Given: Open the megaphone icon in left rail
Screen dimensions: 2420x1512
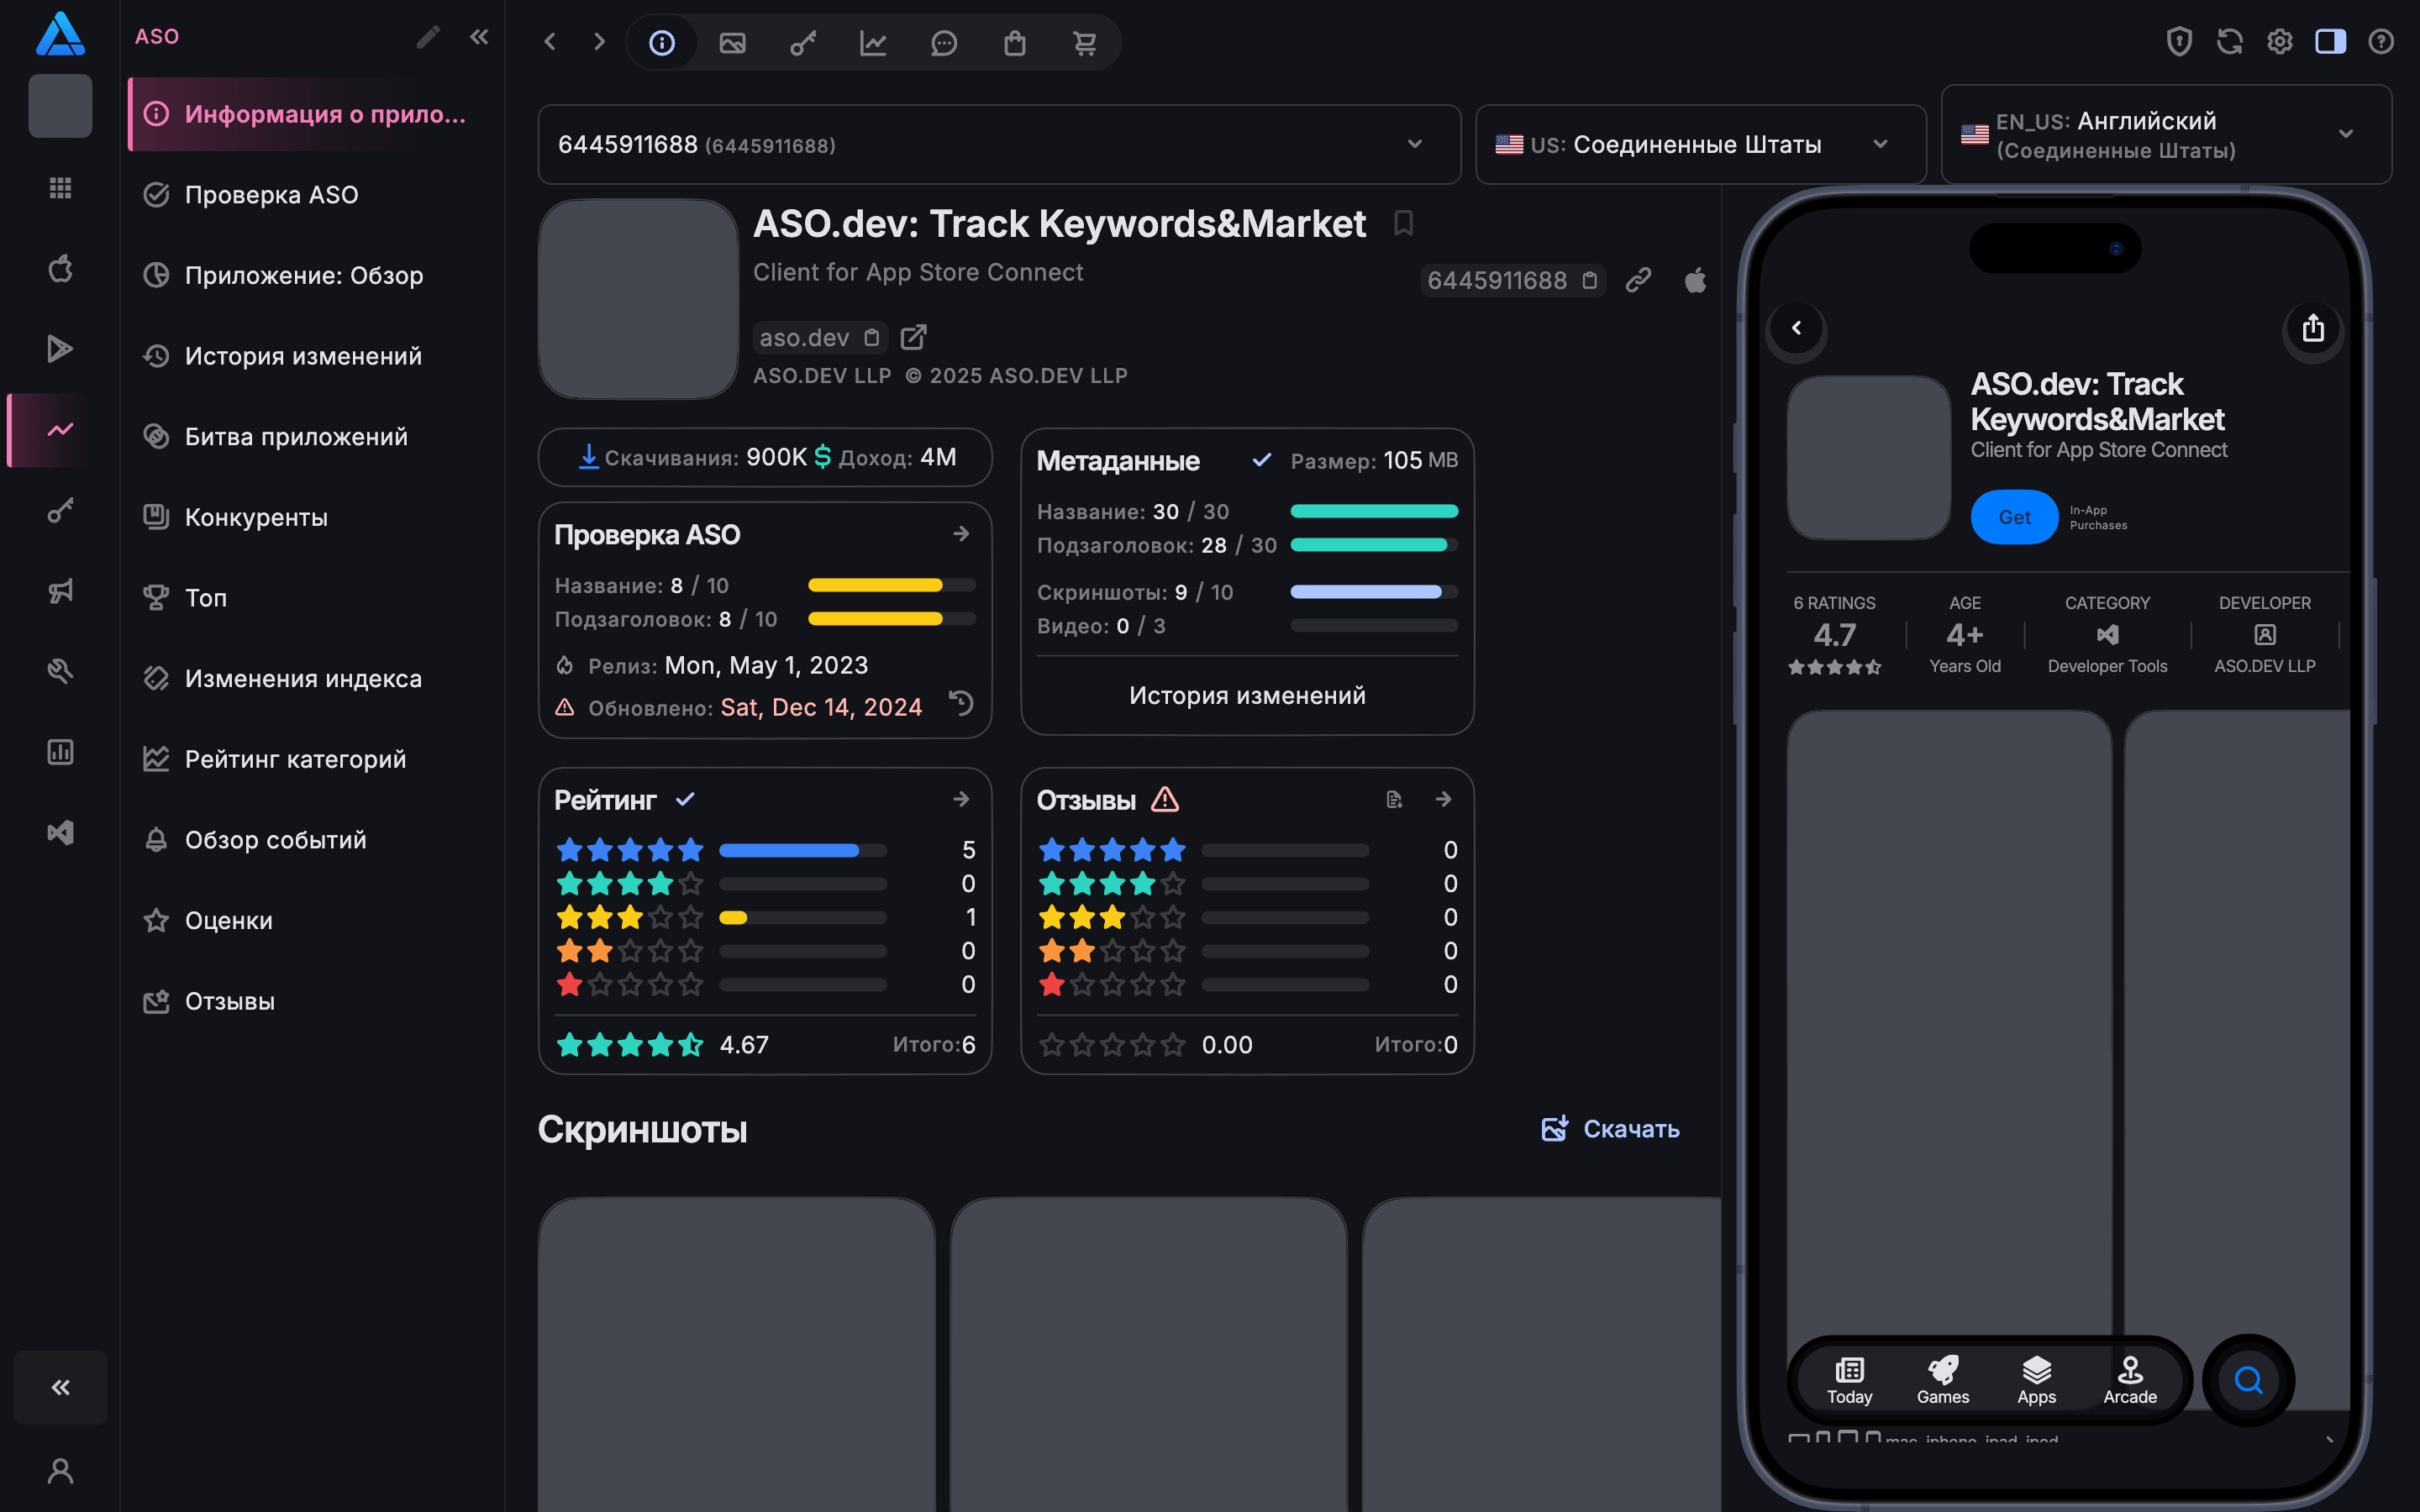Looking at the screenshot, I should click(60, 591).
